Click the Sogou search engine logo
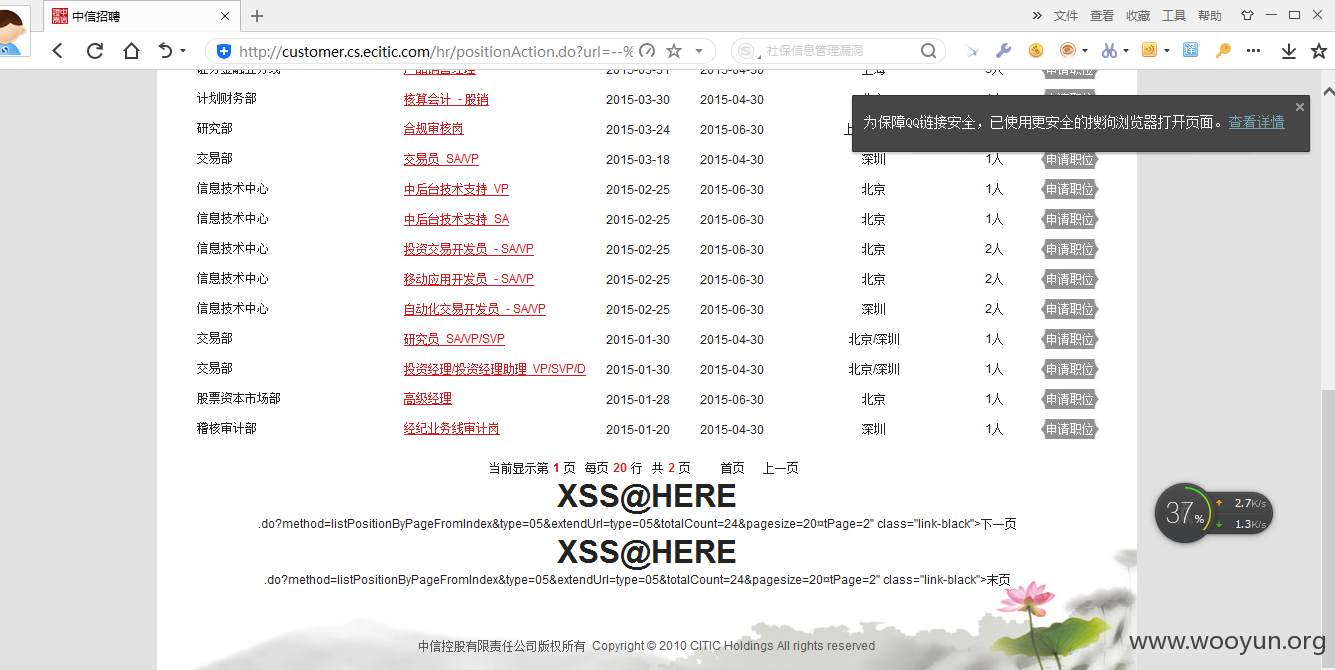This screenshot has height=670, width=1335. (x=748, y=51)
